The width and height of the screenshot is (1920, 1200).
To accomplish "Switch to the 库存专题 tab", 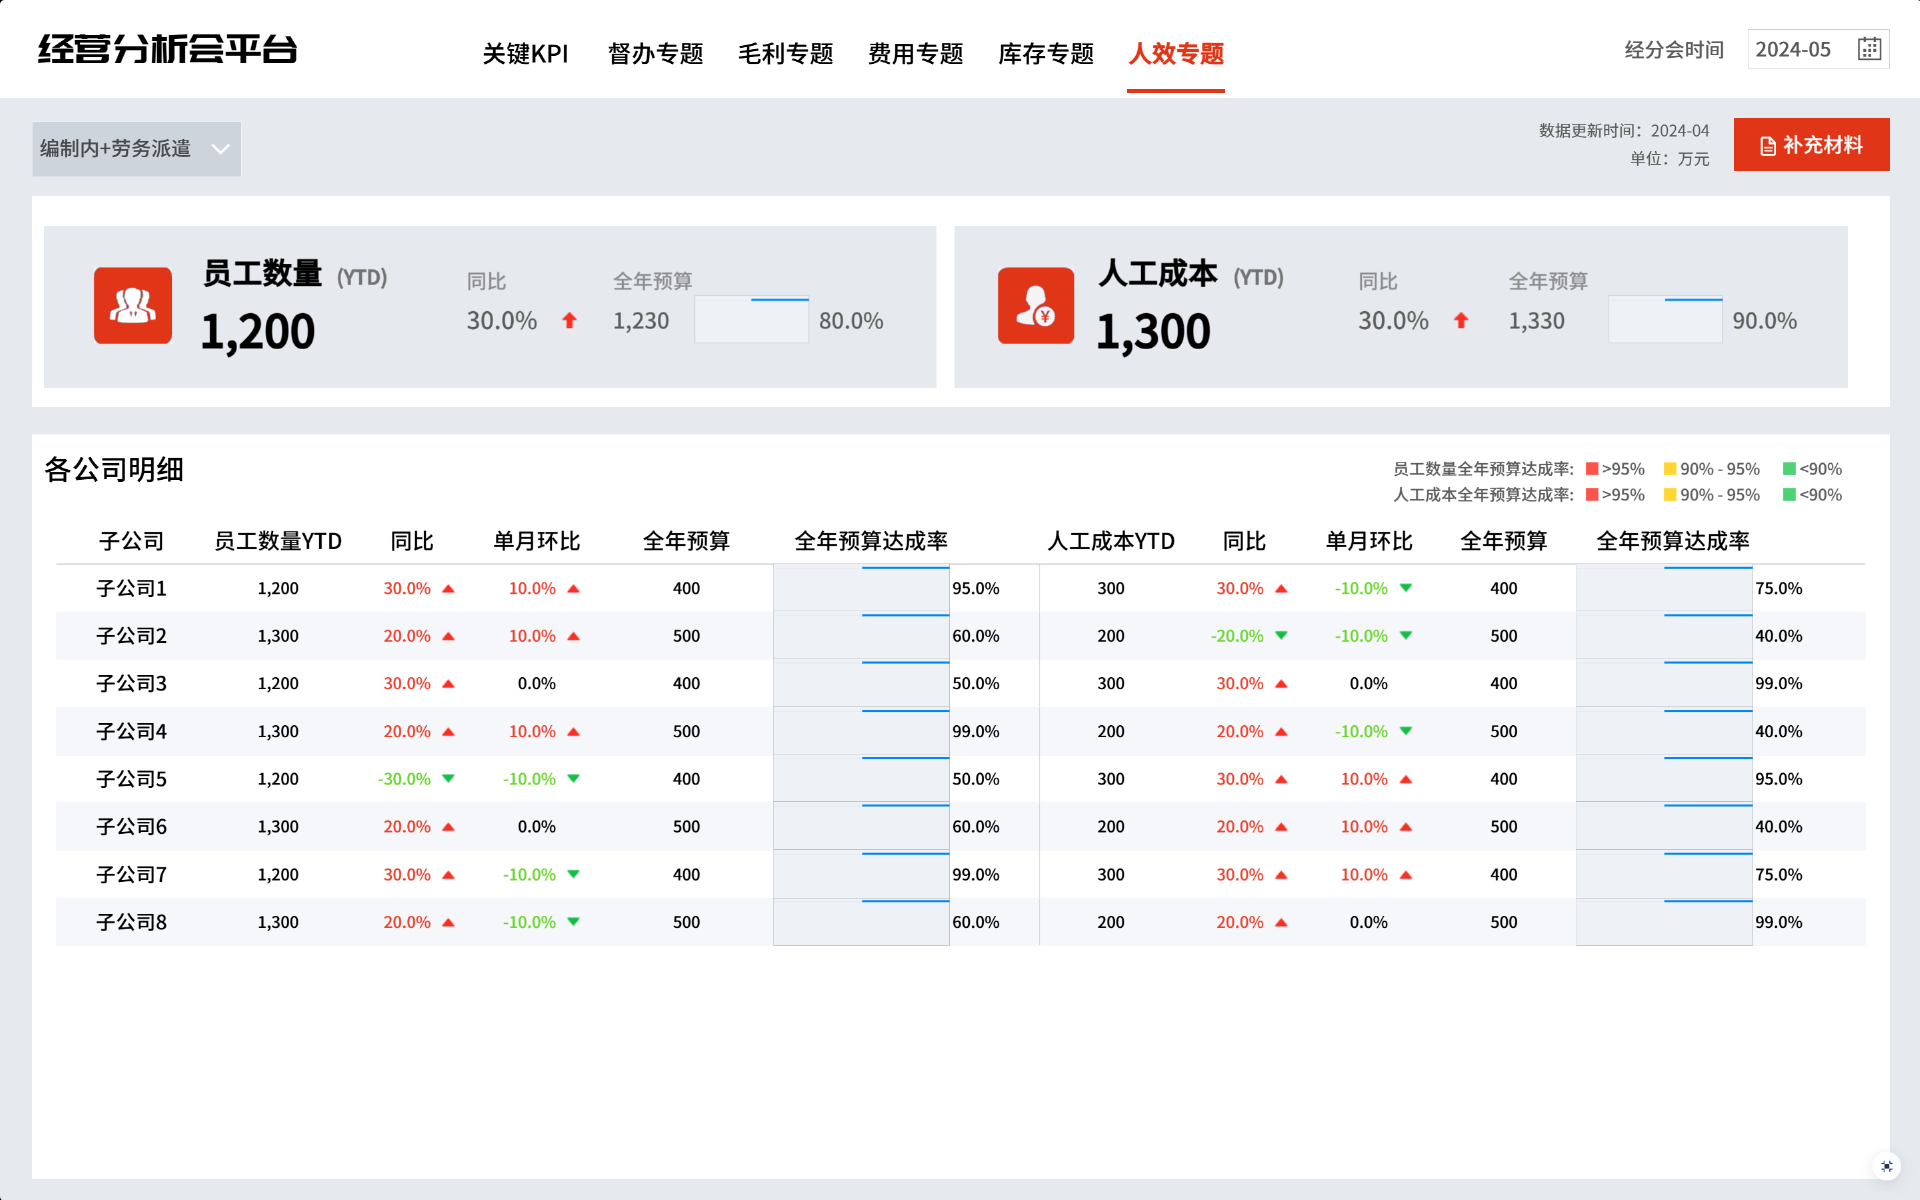I will click(1045, 54).
